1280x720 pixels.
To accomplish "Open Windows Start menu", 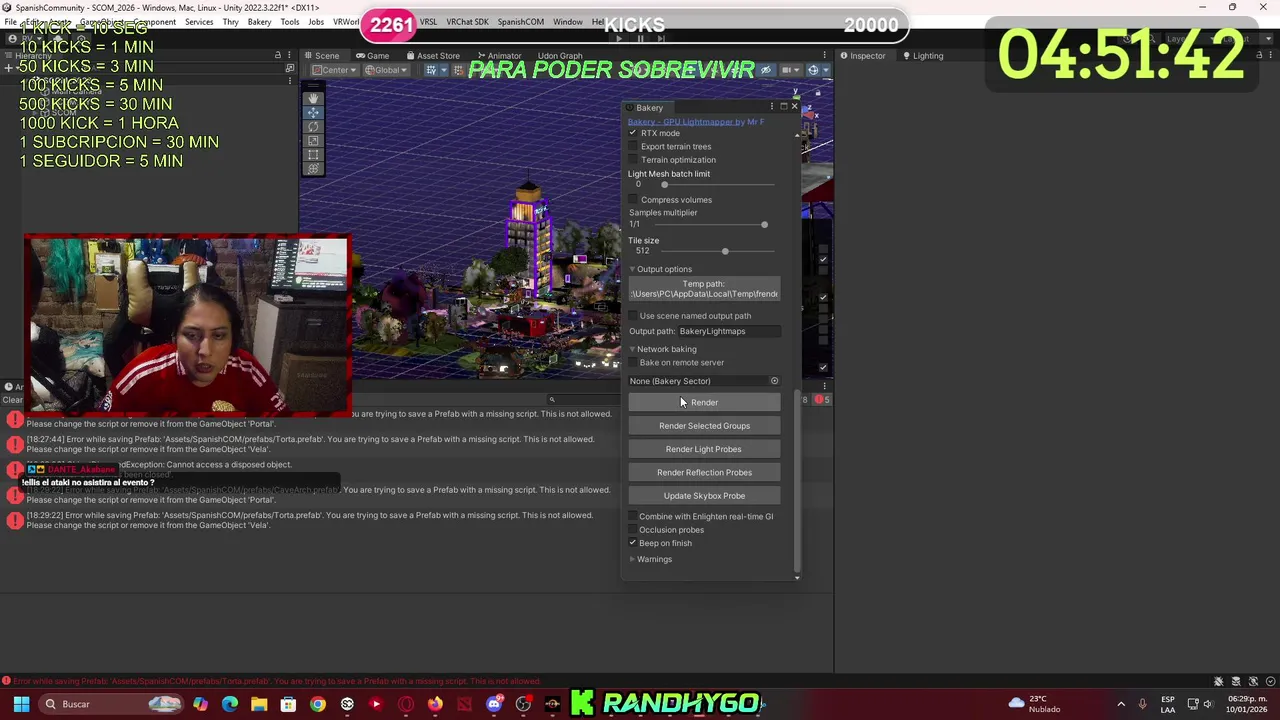I will 21,704.
